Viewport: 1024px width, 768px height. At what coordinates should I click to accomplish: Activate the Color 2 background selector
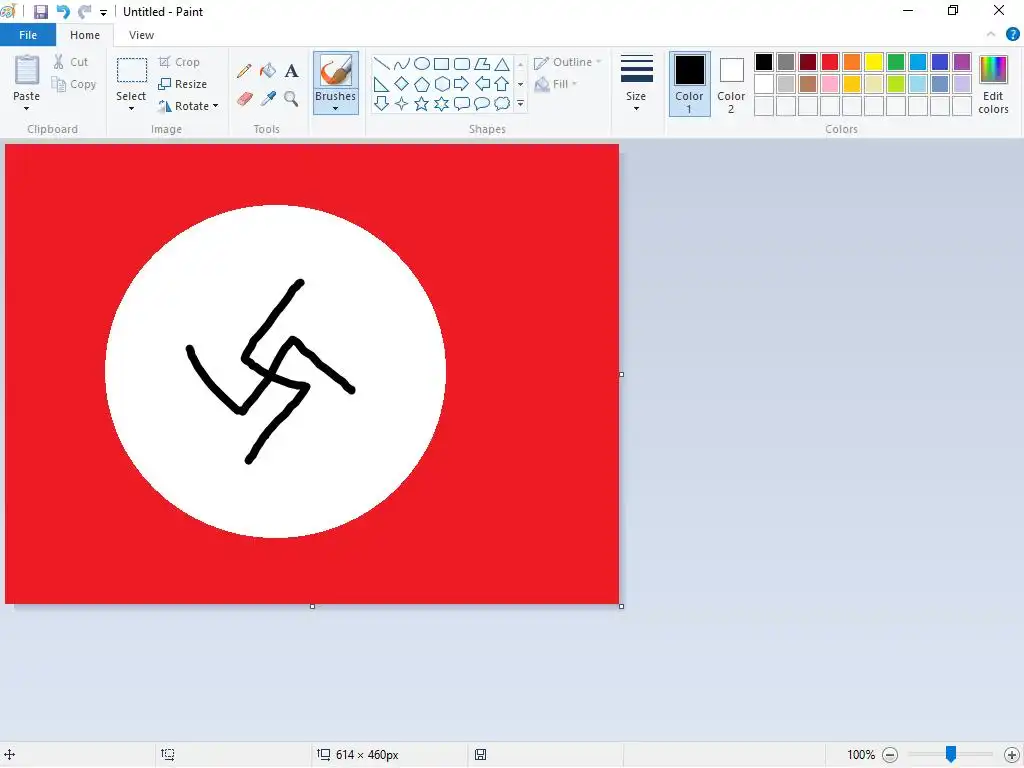[731, 84]
